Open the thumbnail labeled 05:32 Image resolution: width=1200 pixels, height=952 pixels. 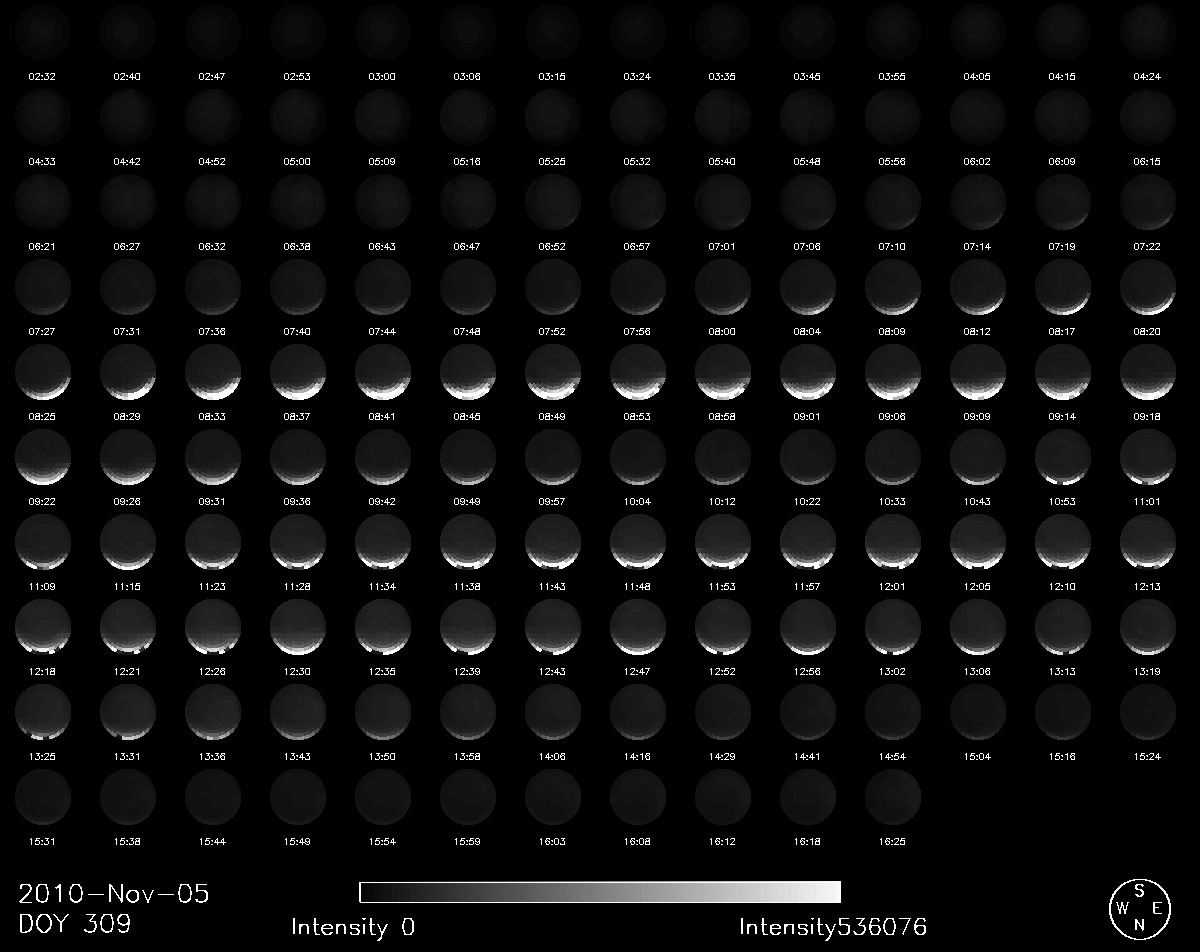tap(638, 116)
